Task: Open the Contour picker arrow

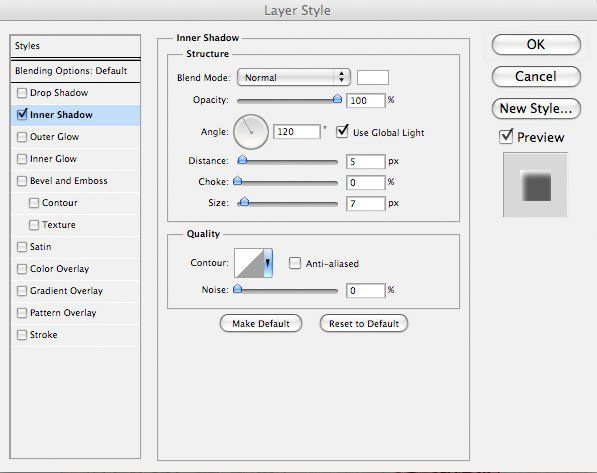Action: click(268, 263)
